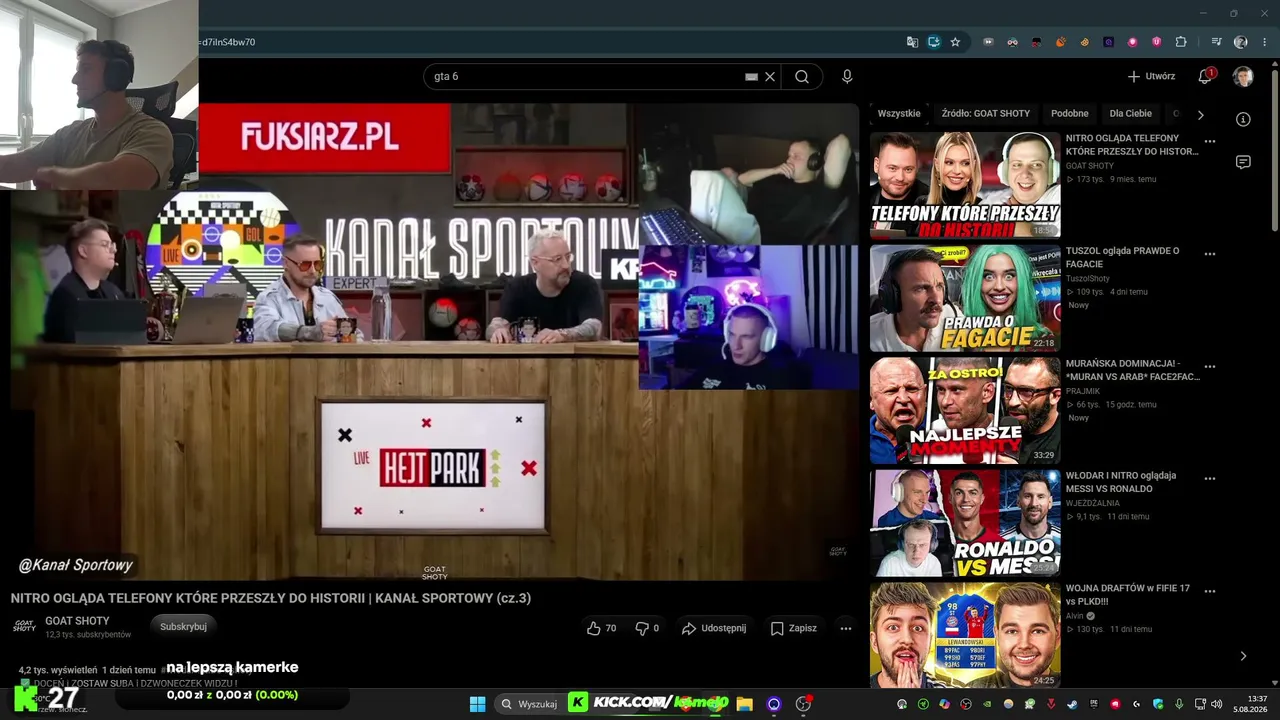Select the 'Źródło: GOAT SHOTY' chip
Screen dimensions: 1280x720
pyautogui.click(x=986, y=114)
